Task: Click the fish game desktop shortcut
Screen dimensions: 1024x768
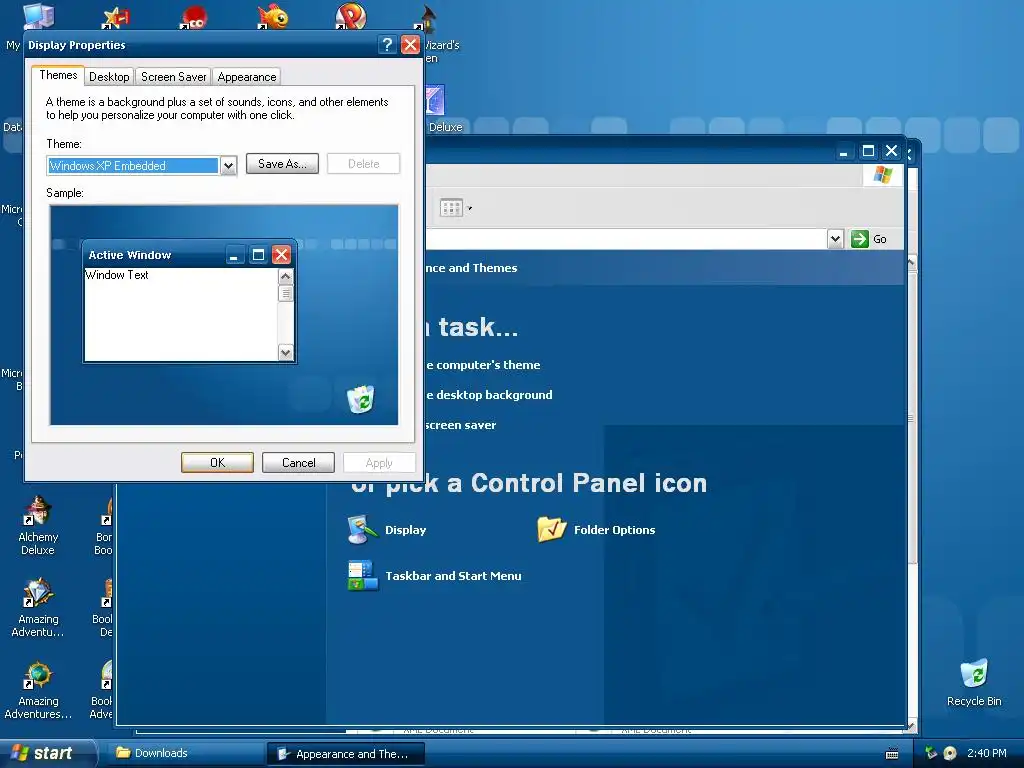Action: point(273,16)
